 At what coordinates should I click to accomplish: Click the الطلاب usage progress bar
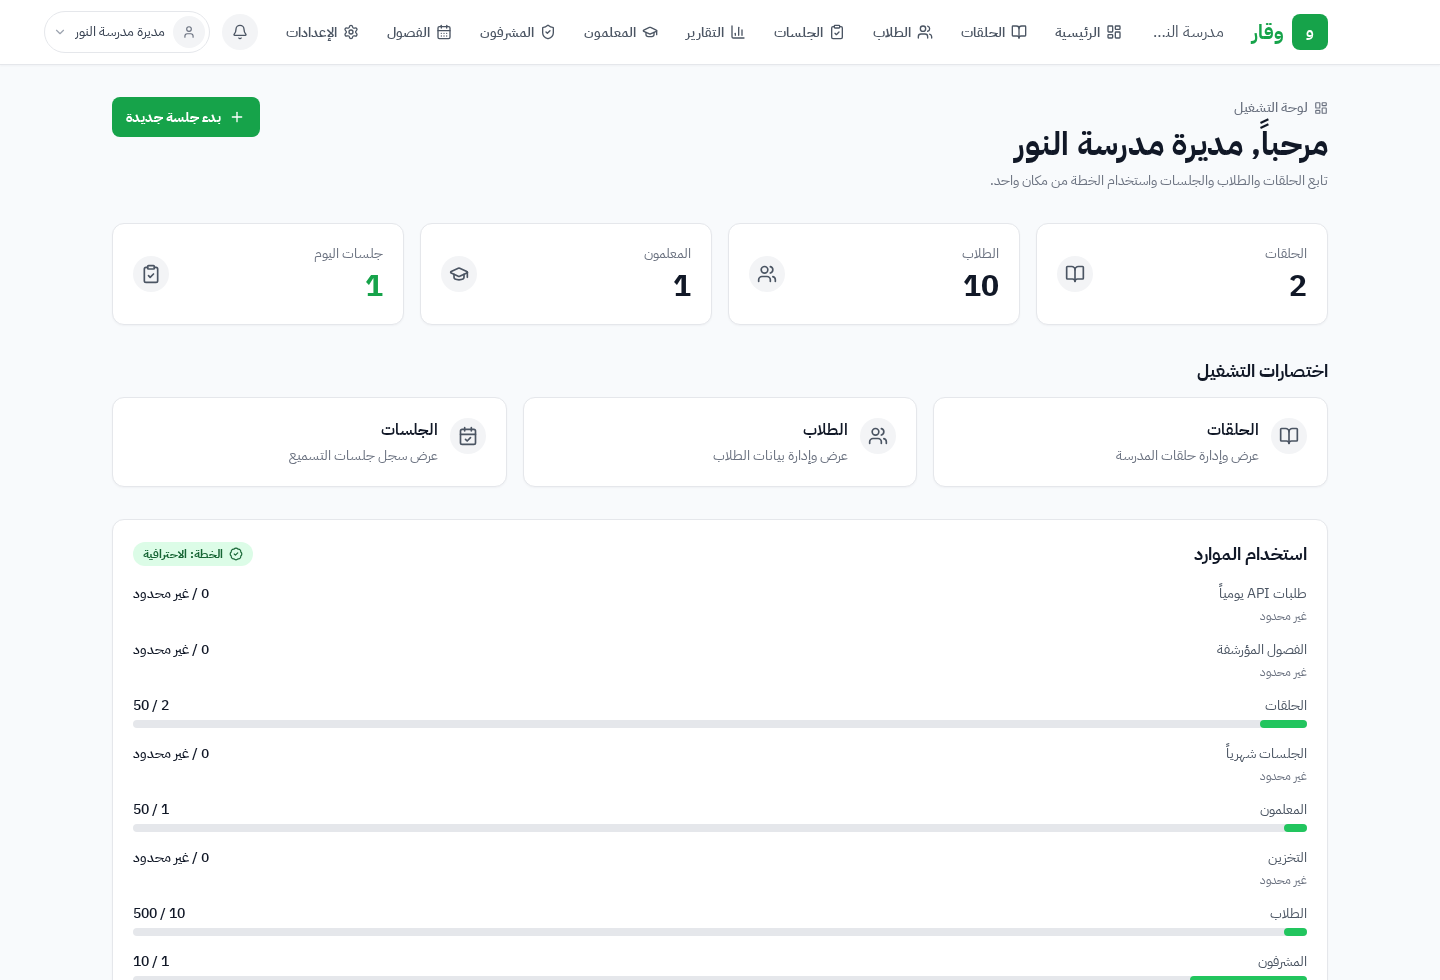point(720,932)
